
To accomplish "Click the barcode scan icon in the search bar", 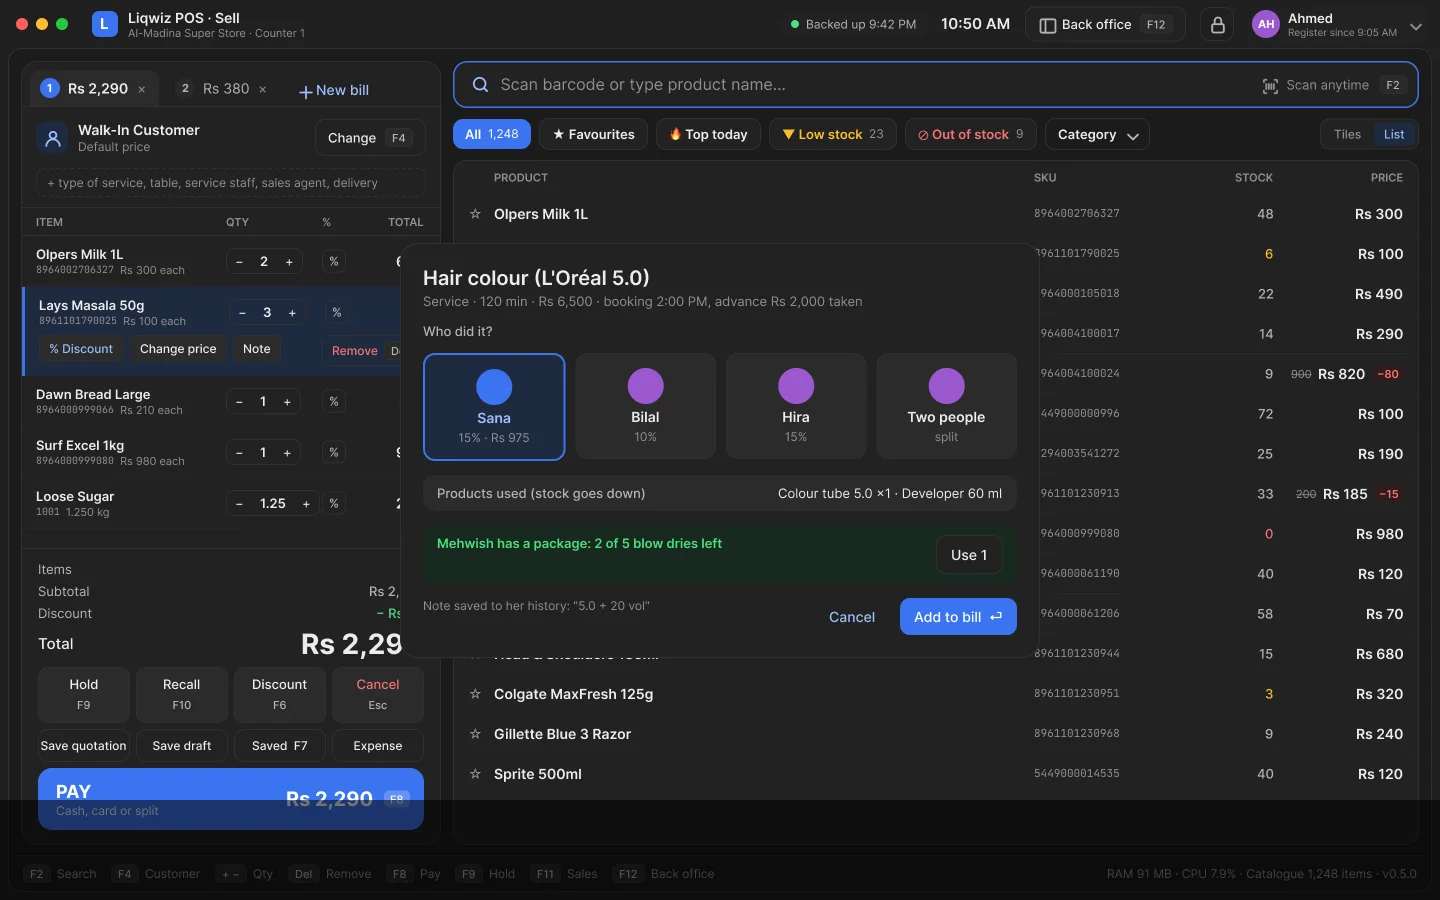I will pos(1270,86).
